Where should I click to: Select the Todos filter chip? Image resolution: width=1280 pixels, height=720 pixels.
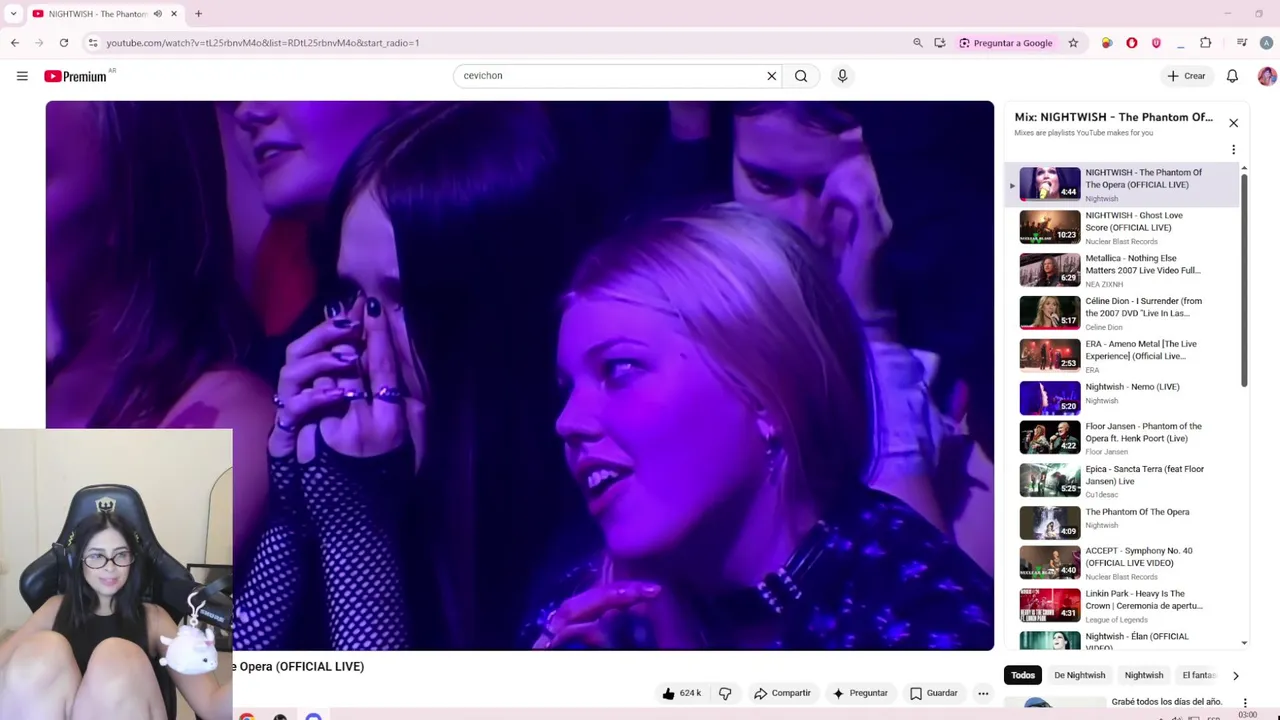coord(1022,675)
